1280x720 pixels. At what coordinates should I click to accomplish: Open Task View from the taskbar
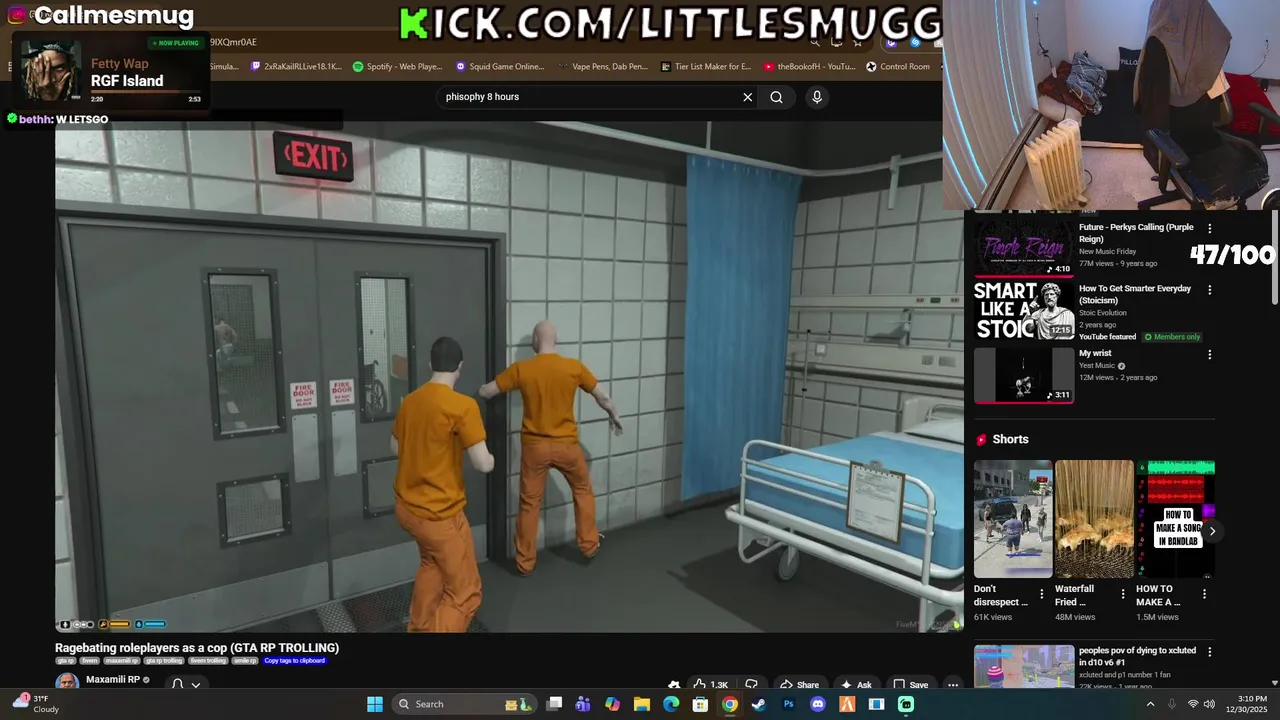[555, 704]
